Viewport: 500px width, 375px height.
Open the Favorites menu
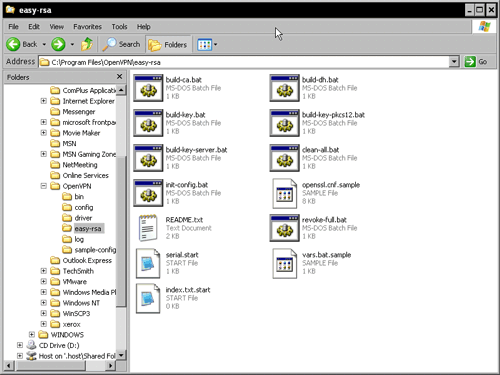coord(87,27)
